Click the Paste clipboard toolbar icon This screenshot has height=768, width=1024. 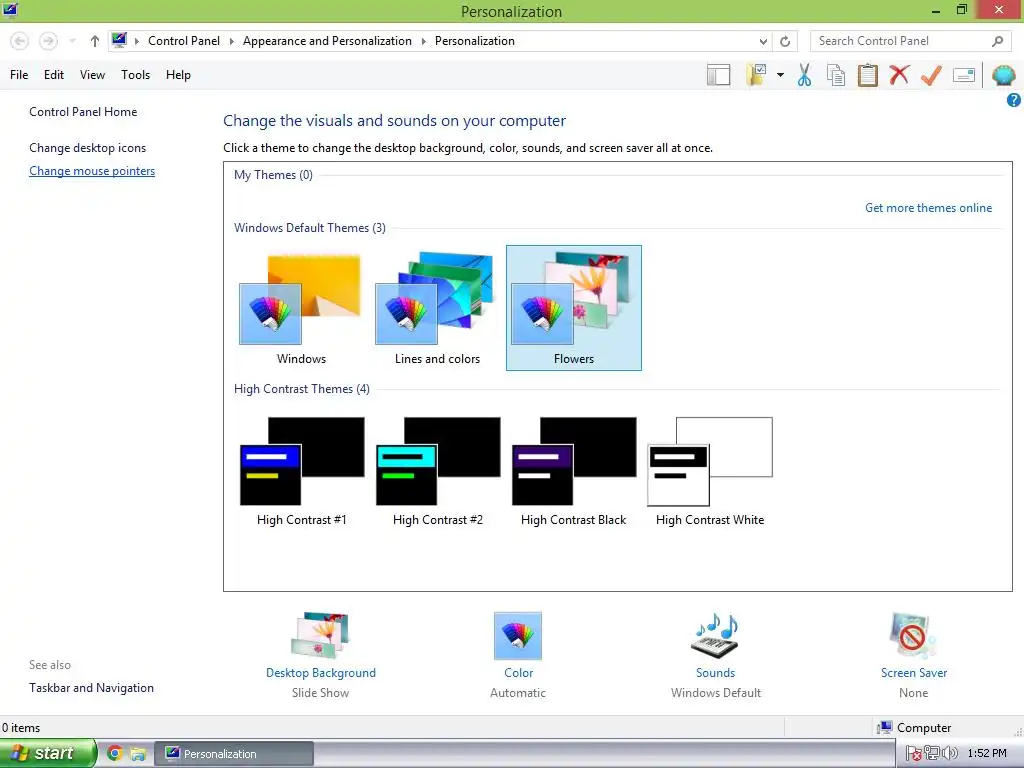click(867, 75)
